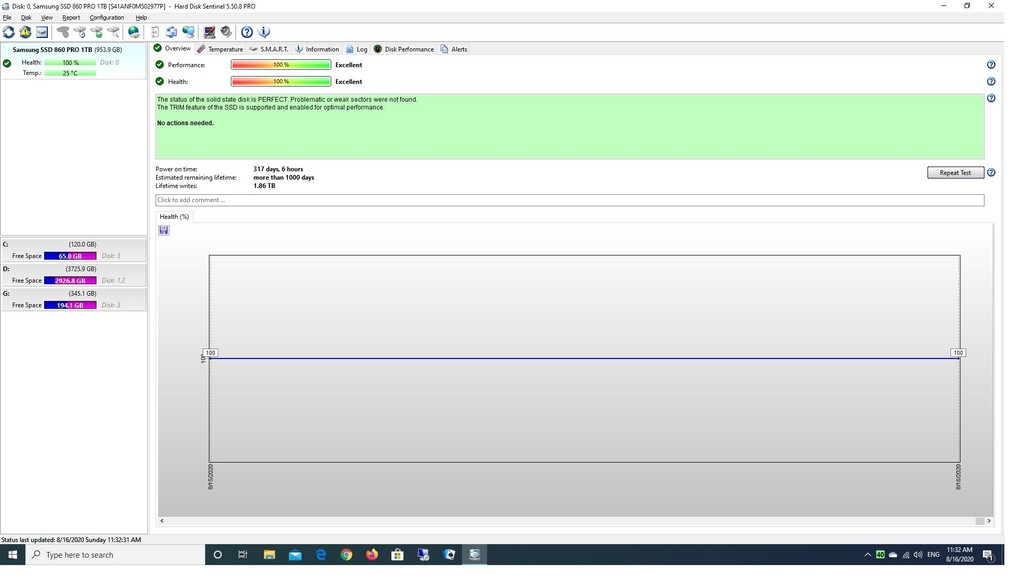Image resolution: width=1024 pixels, height=582 pixels.
Task: Click the comment field 'Click to add comment'
Action: click(569, 201)
